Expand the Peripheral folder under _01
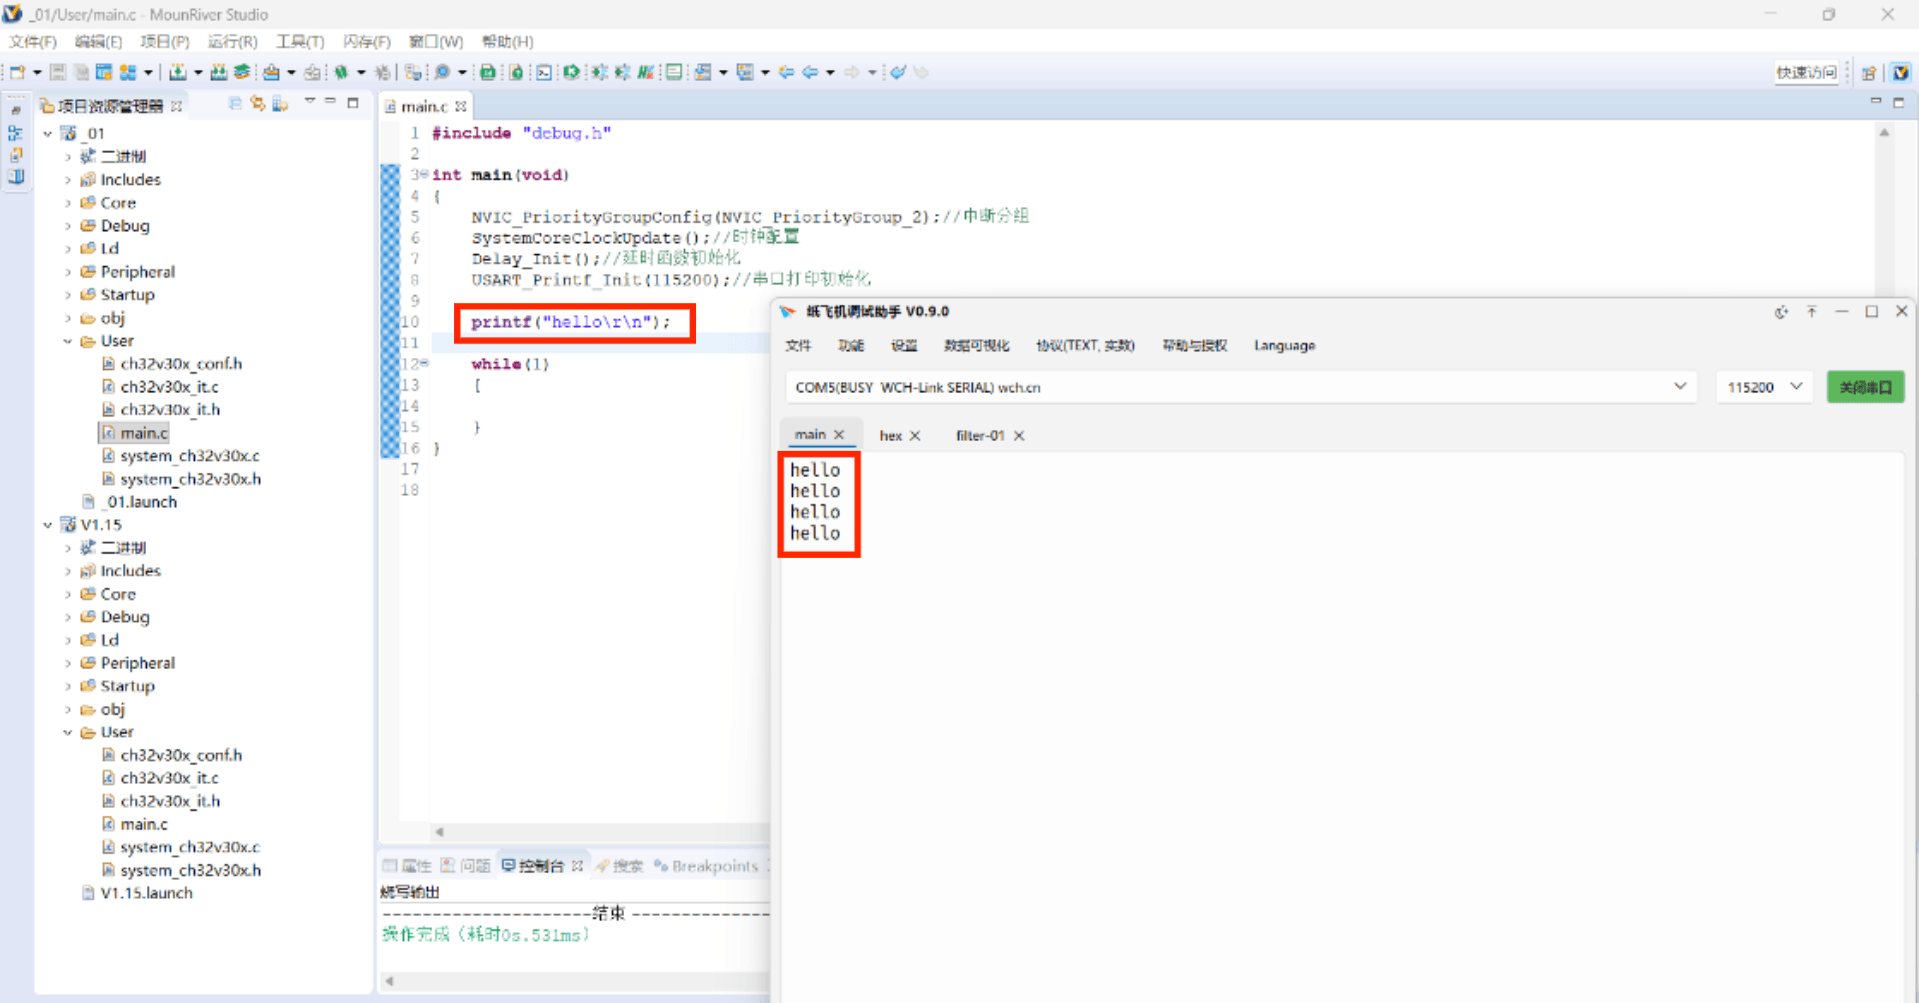This screenshot has width=1919, height=1003. (68, 272)
